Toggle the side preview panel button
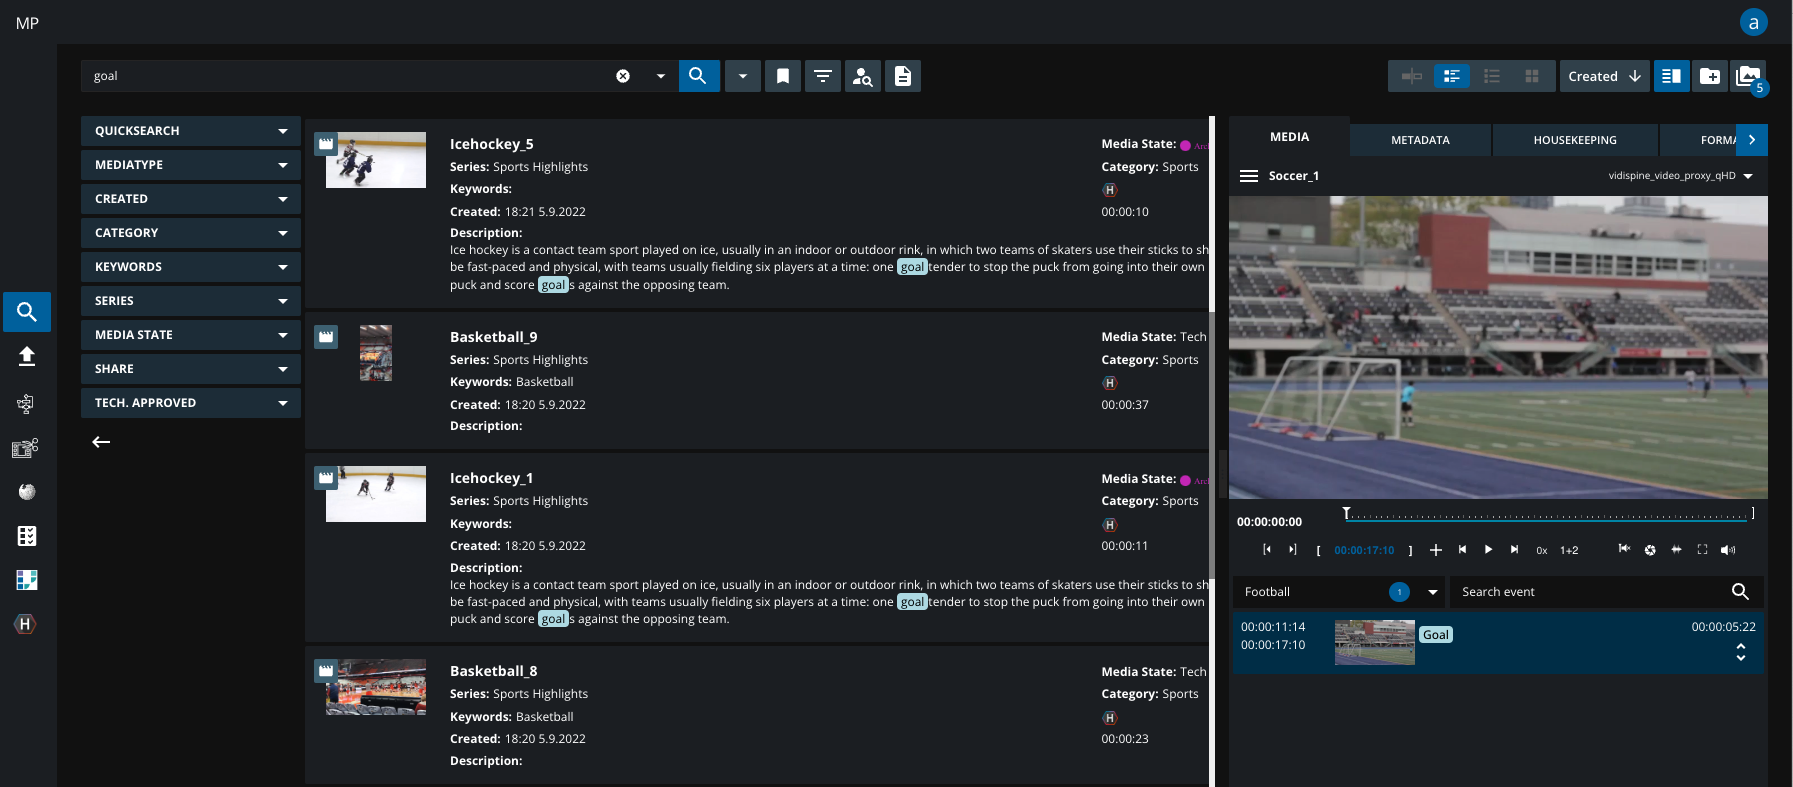 (1671, 76)
